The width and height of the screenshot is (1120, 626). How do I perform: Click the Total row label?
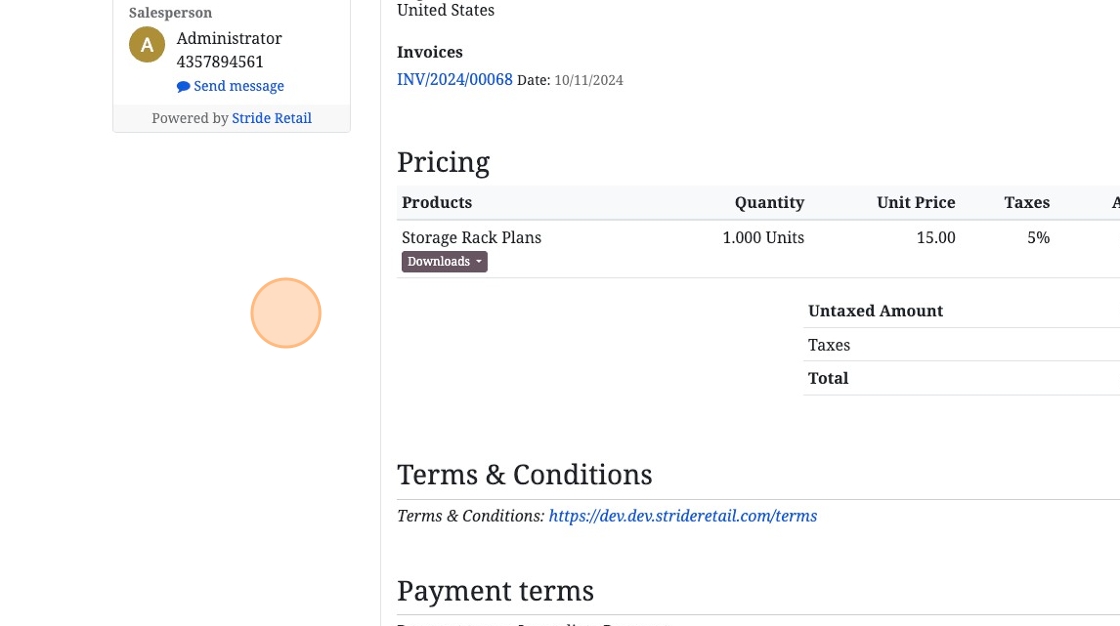coord(828,378)
